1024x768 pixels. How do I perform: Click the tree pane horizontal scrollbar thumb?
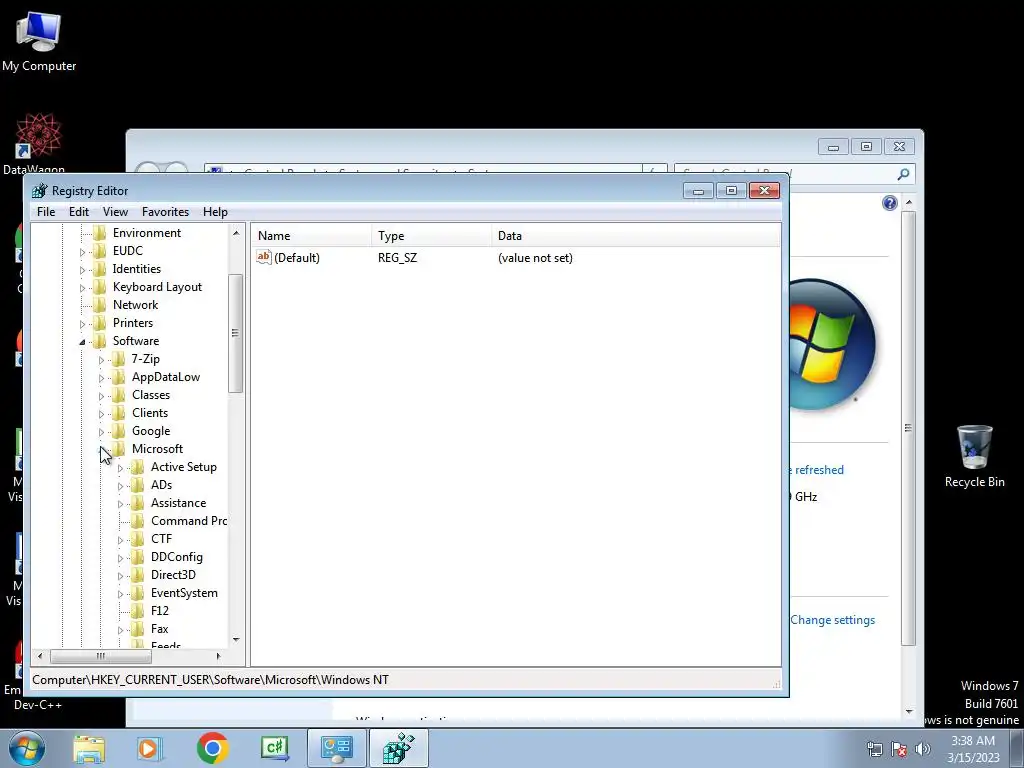(x=100, y=656)
